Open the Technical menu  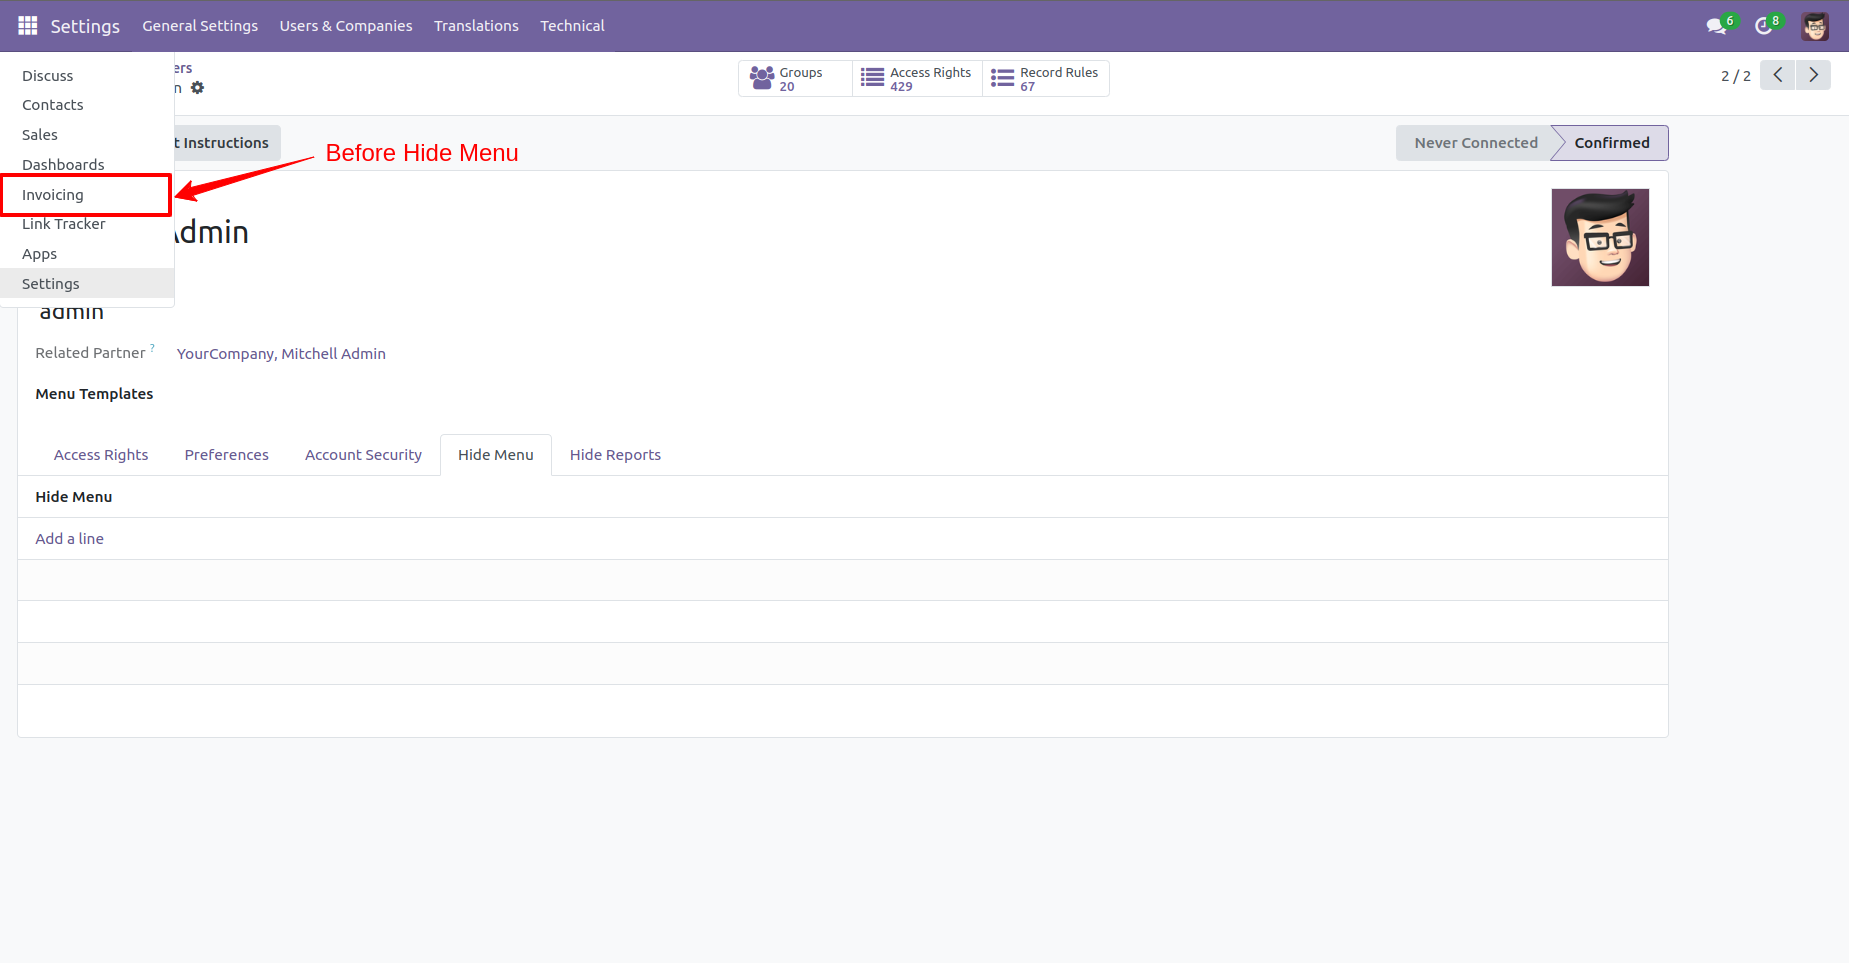point(571,25)
